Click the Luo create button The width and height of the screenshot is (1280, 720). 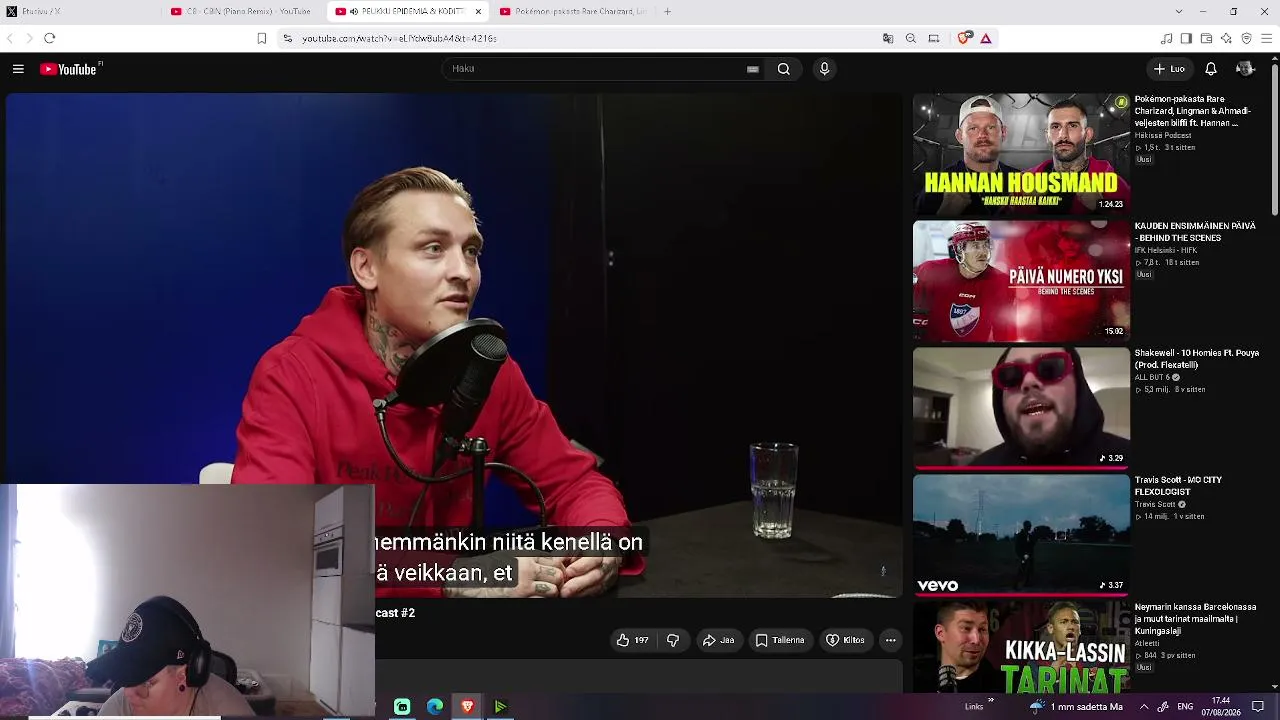pos(1169,69)
